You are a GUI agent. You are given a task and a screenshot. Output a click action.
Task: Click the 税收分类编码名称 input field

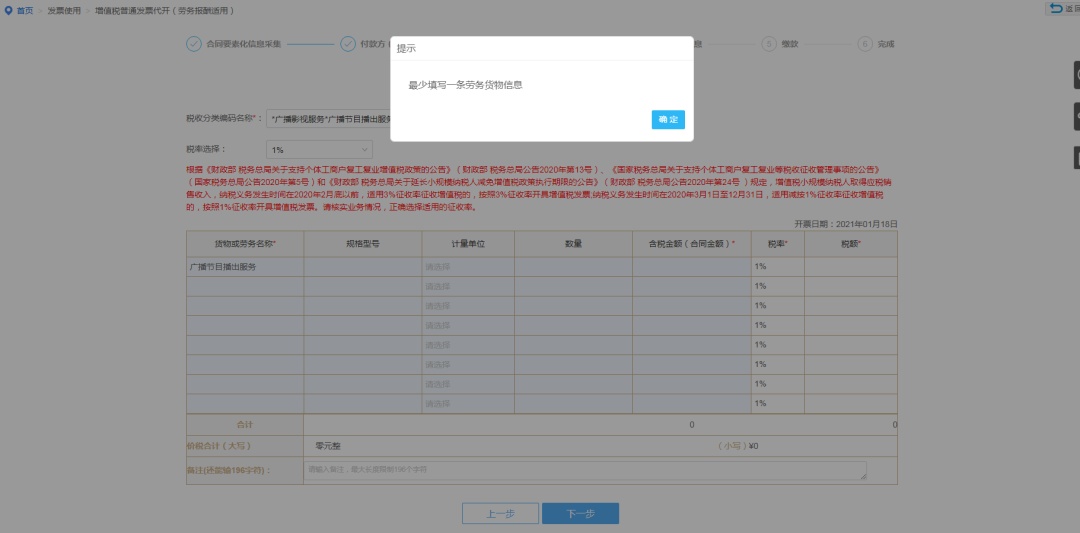tap(330, 118)
